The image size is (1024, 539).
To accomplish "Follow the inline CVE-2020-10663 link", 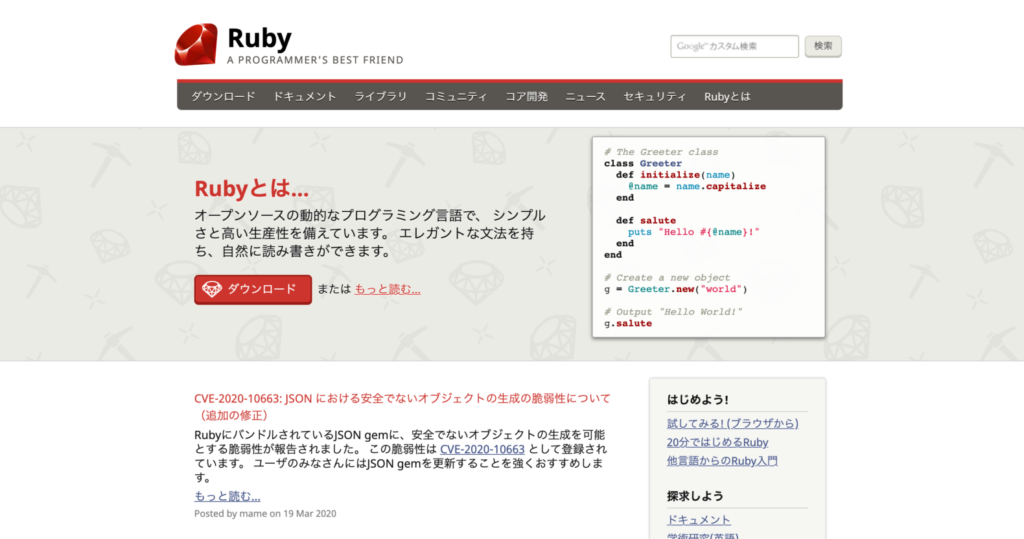I will (x=483, y=449).
